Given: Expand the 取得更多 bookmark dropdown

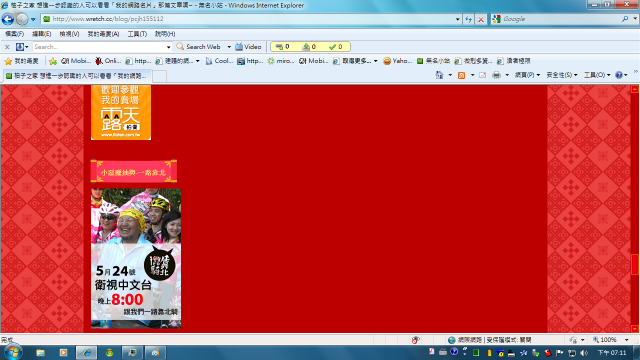Looking at the screenshot, I should click(376, 61).
